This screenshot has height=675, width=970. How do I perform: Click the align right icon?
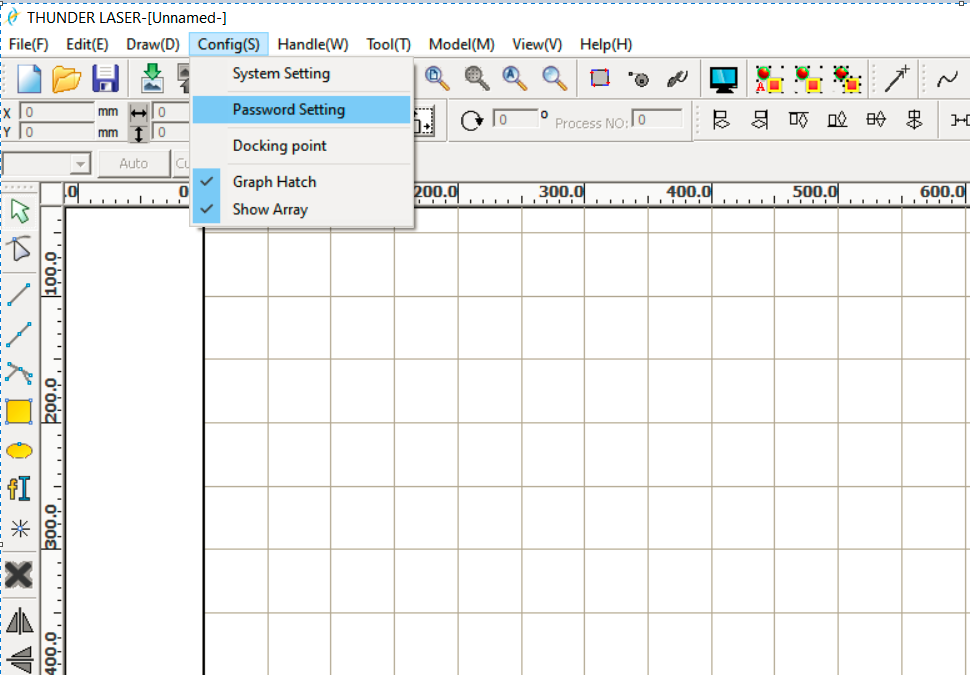760,119
